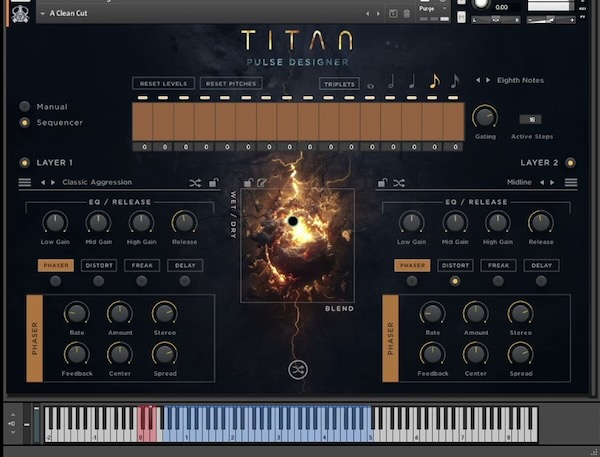
Task: Click Active Steps value box
Action: (531, 119)
